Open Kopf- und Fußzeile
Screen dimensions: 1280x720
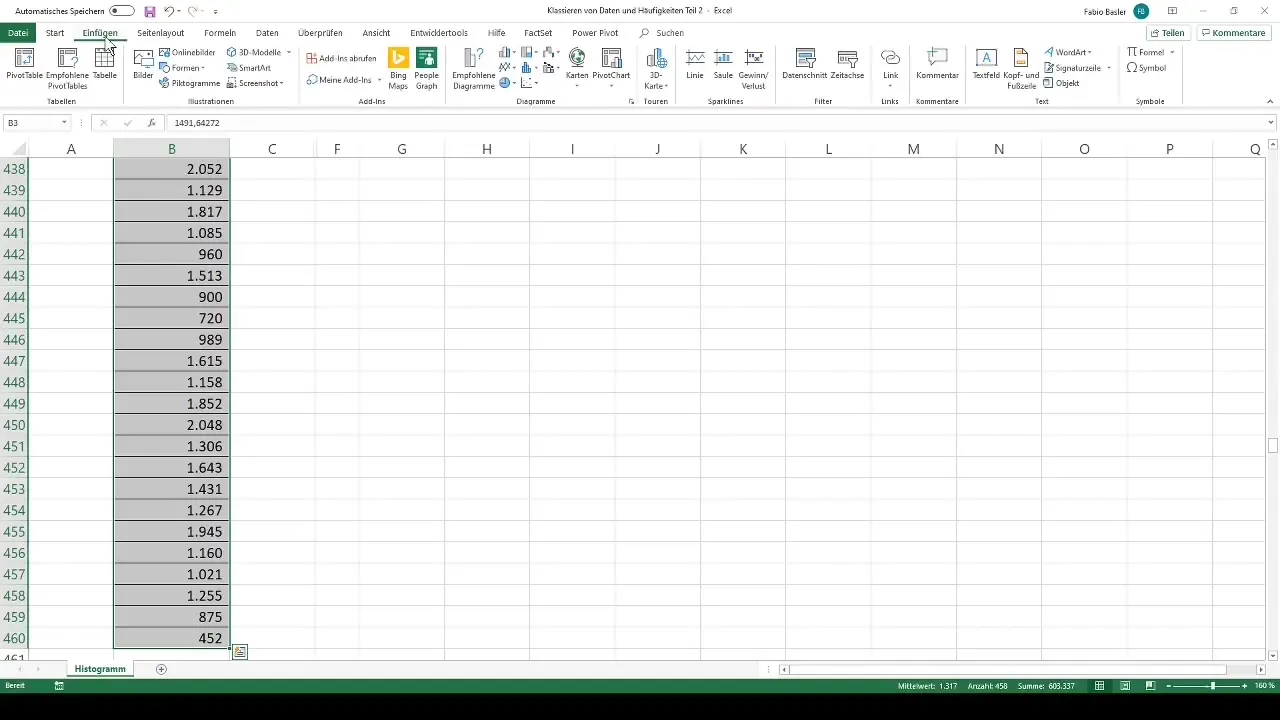pyautogui.click(x=1021, y=68)
